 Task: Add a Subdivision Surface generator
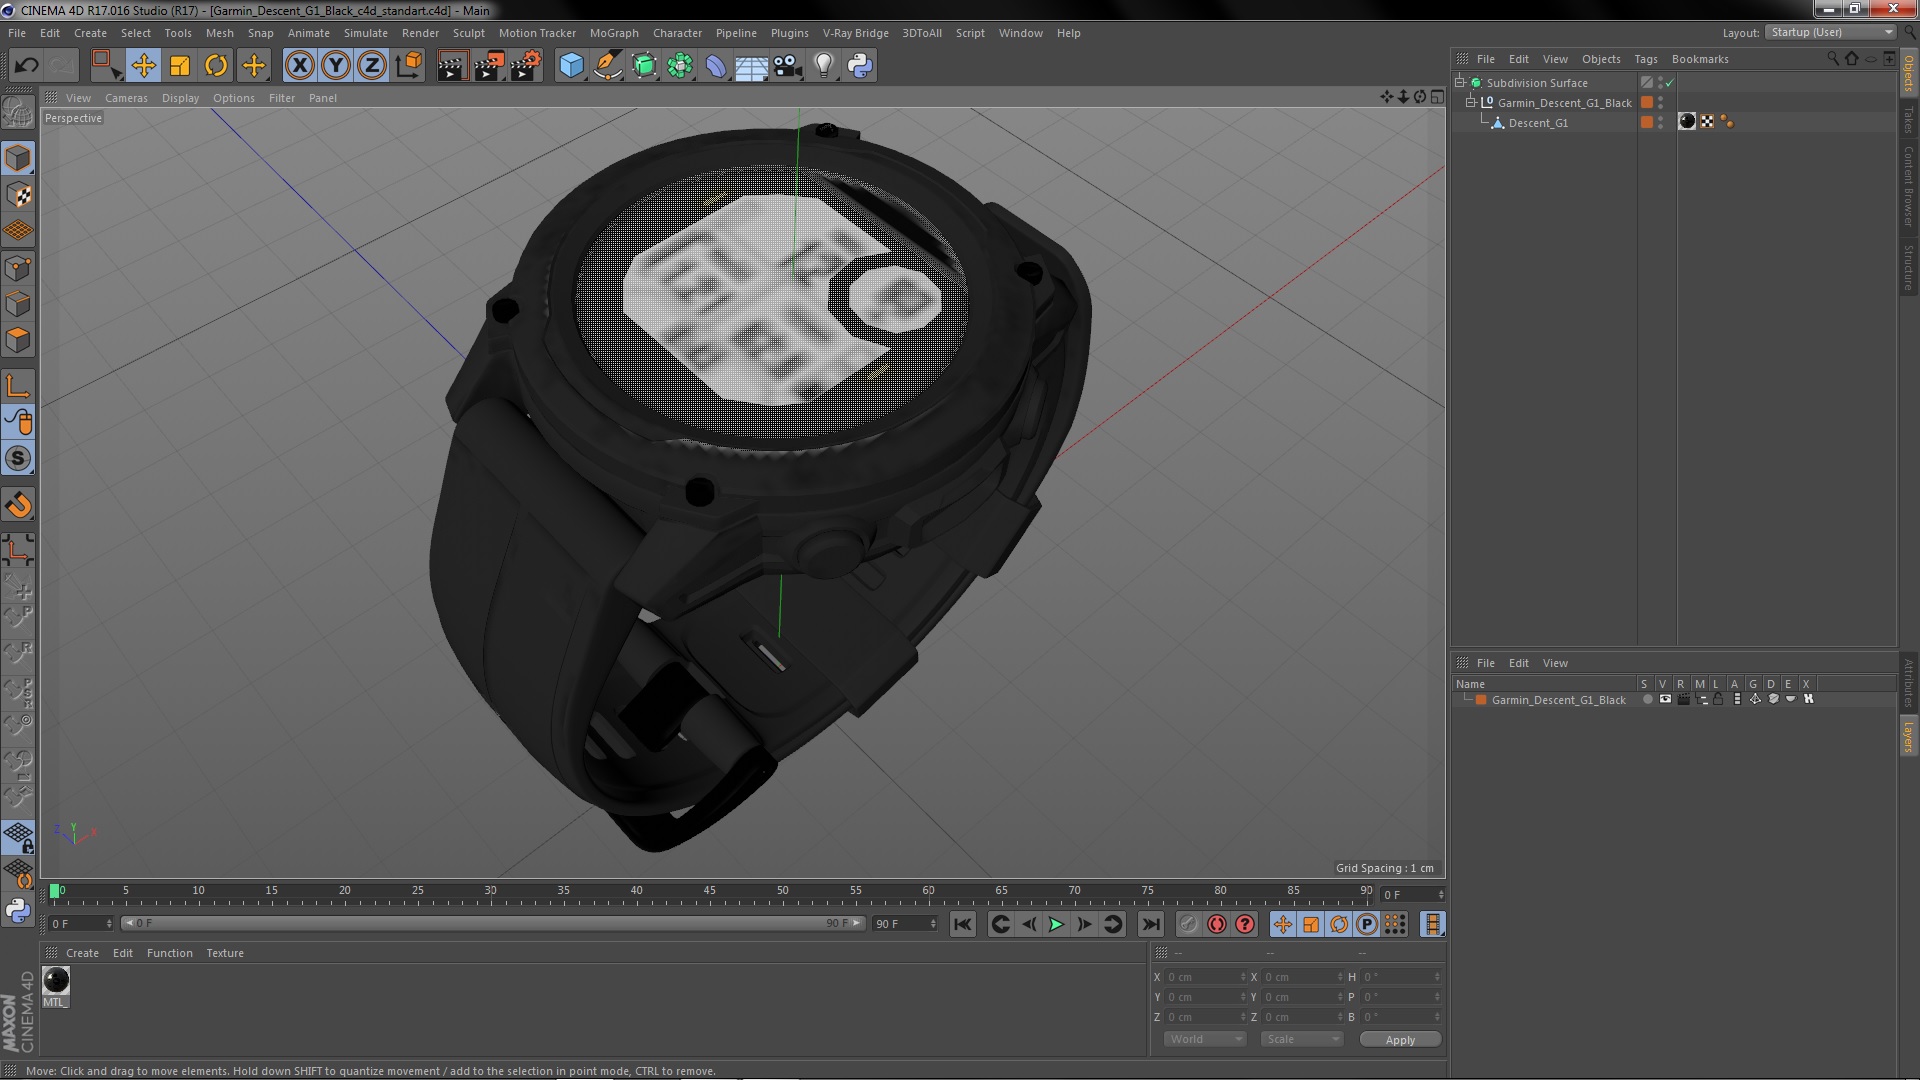coord(644,66)
